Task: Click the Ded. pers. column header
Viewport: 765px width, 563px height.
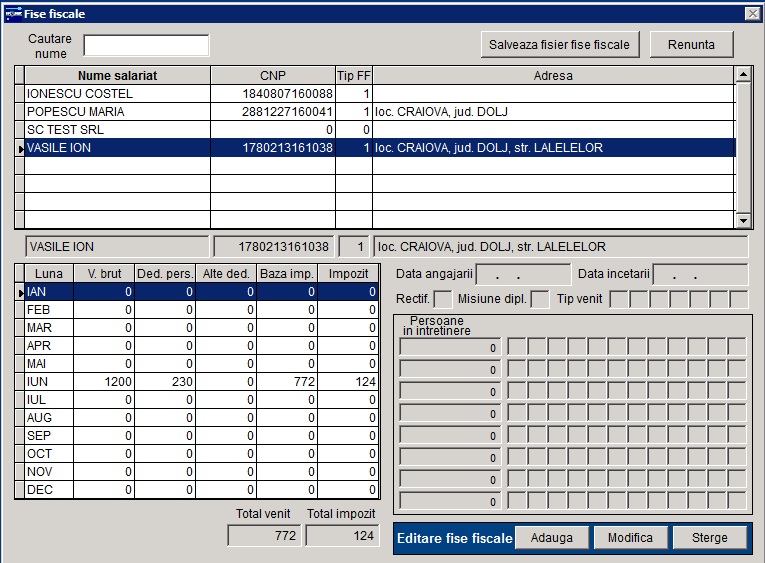Action: click(x=165, y=274)
